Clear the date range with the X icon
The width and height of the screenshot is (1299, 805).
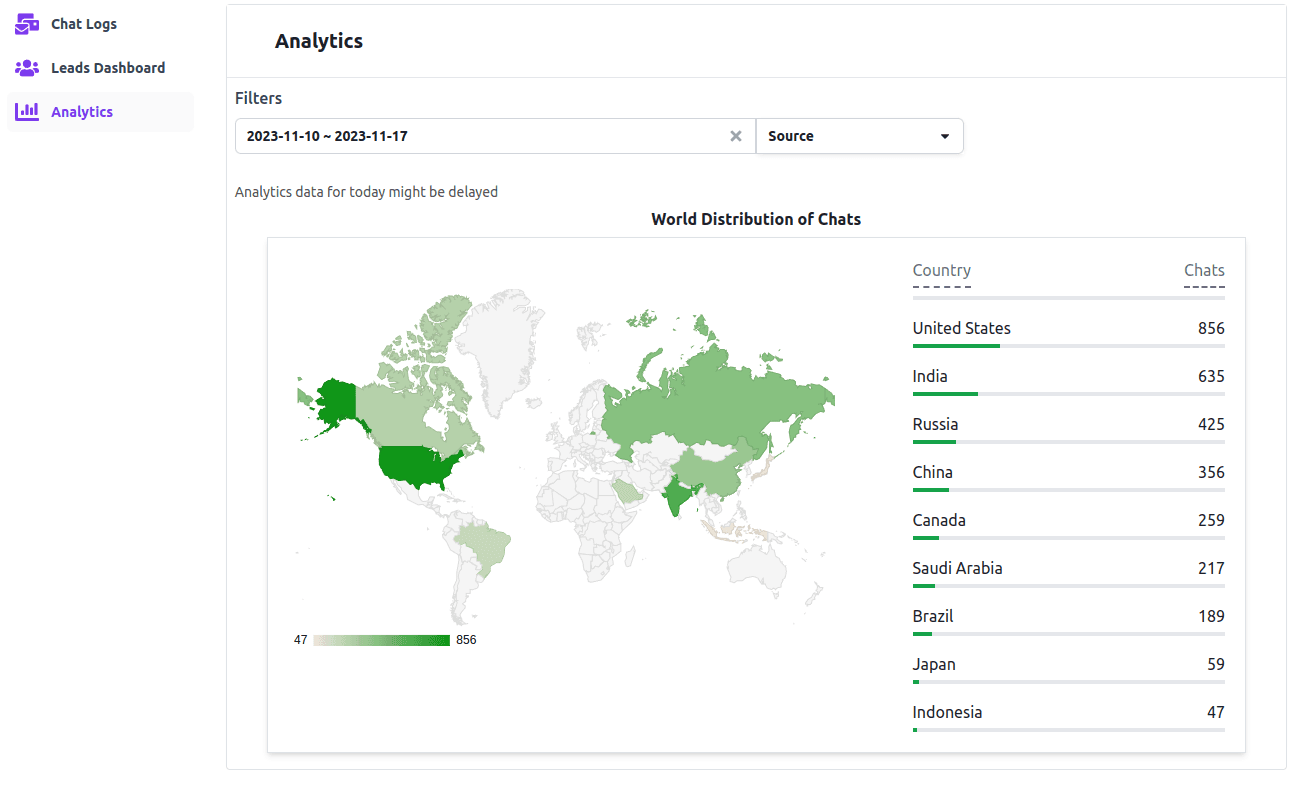pos(736,136)
